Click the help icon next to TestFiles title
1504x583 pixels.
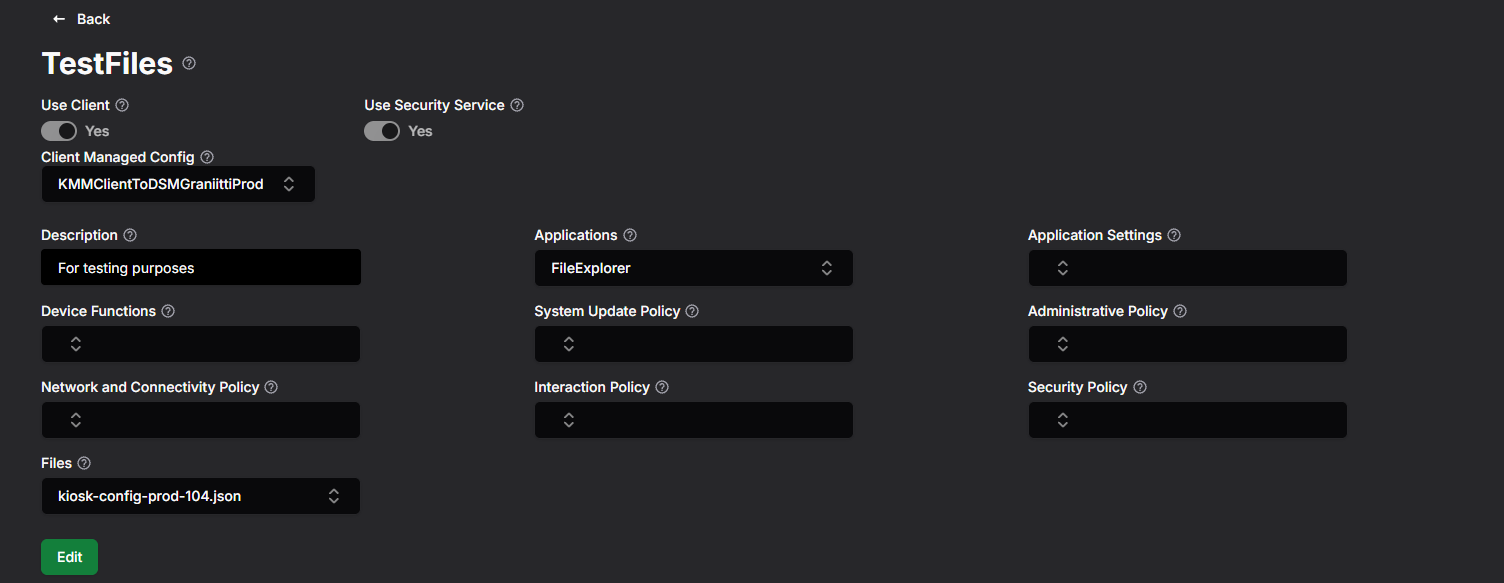(189, 64)
